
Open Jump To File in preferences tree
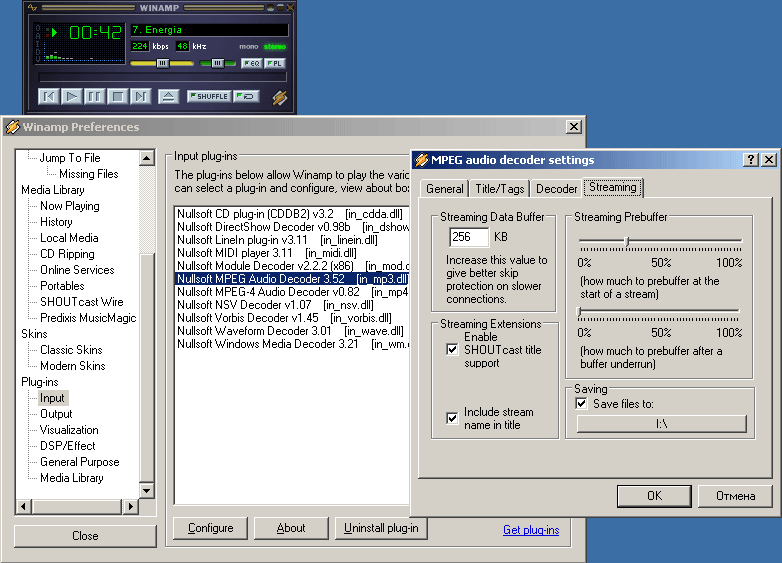tap(70, 158)
